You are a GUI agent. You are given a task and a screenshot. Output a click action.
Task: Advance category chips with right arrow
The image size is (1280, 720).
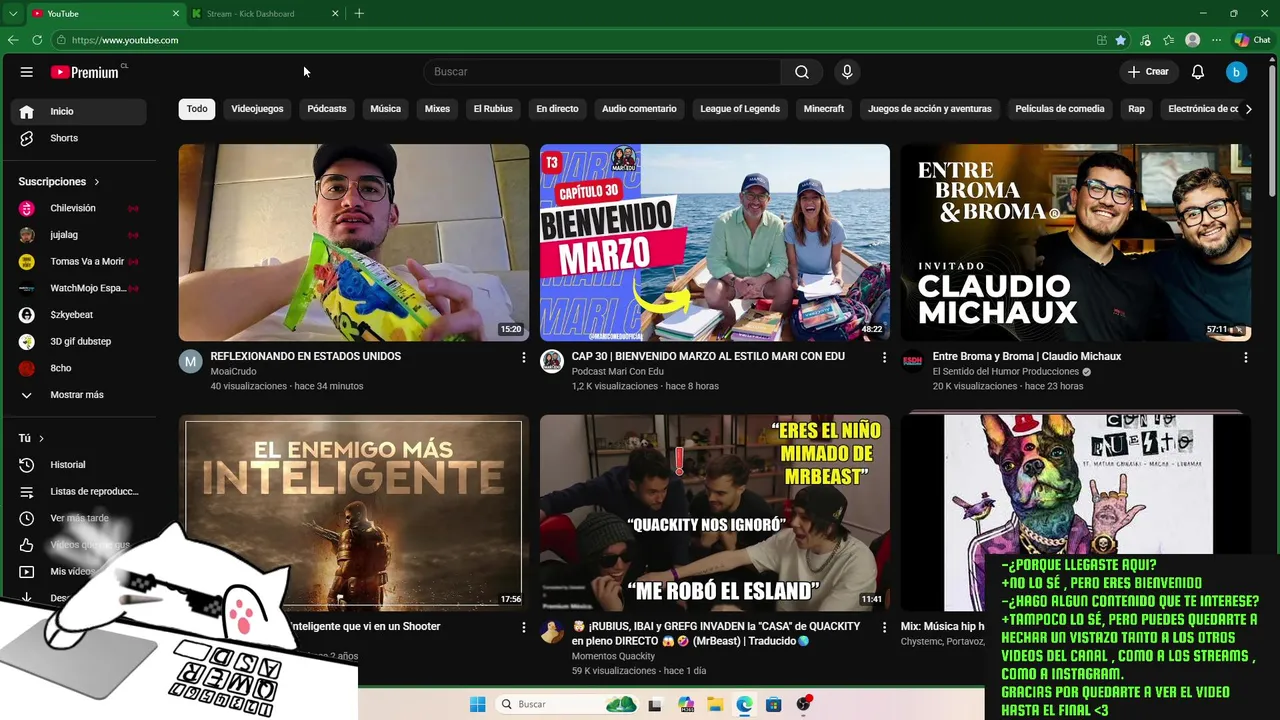(x=1248, y=109)
